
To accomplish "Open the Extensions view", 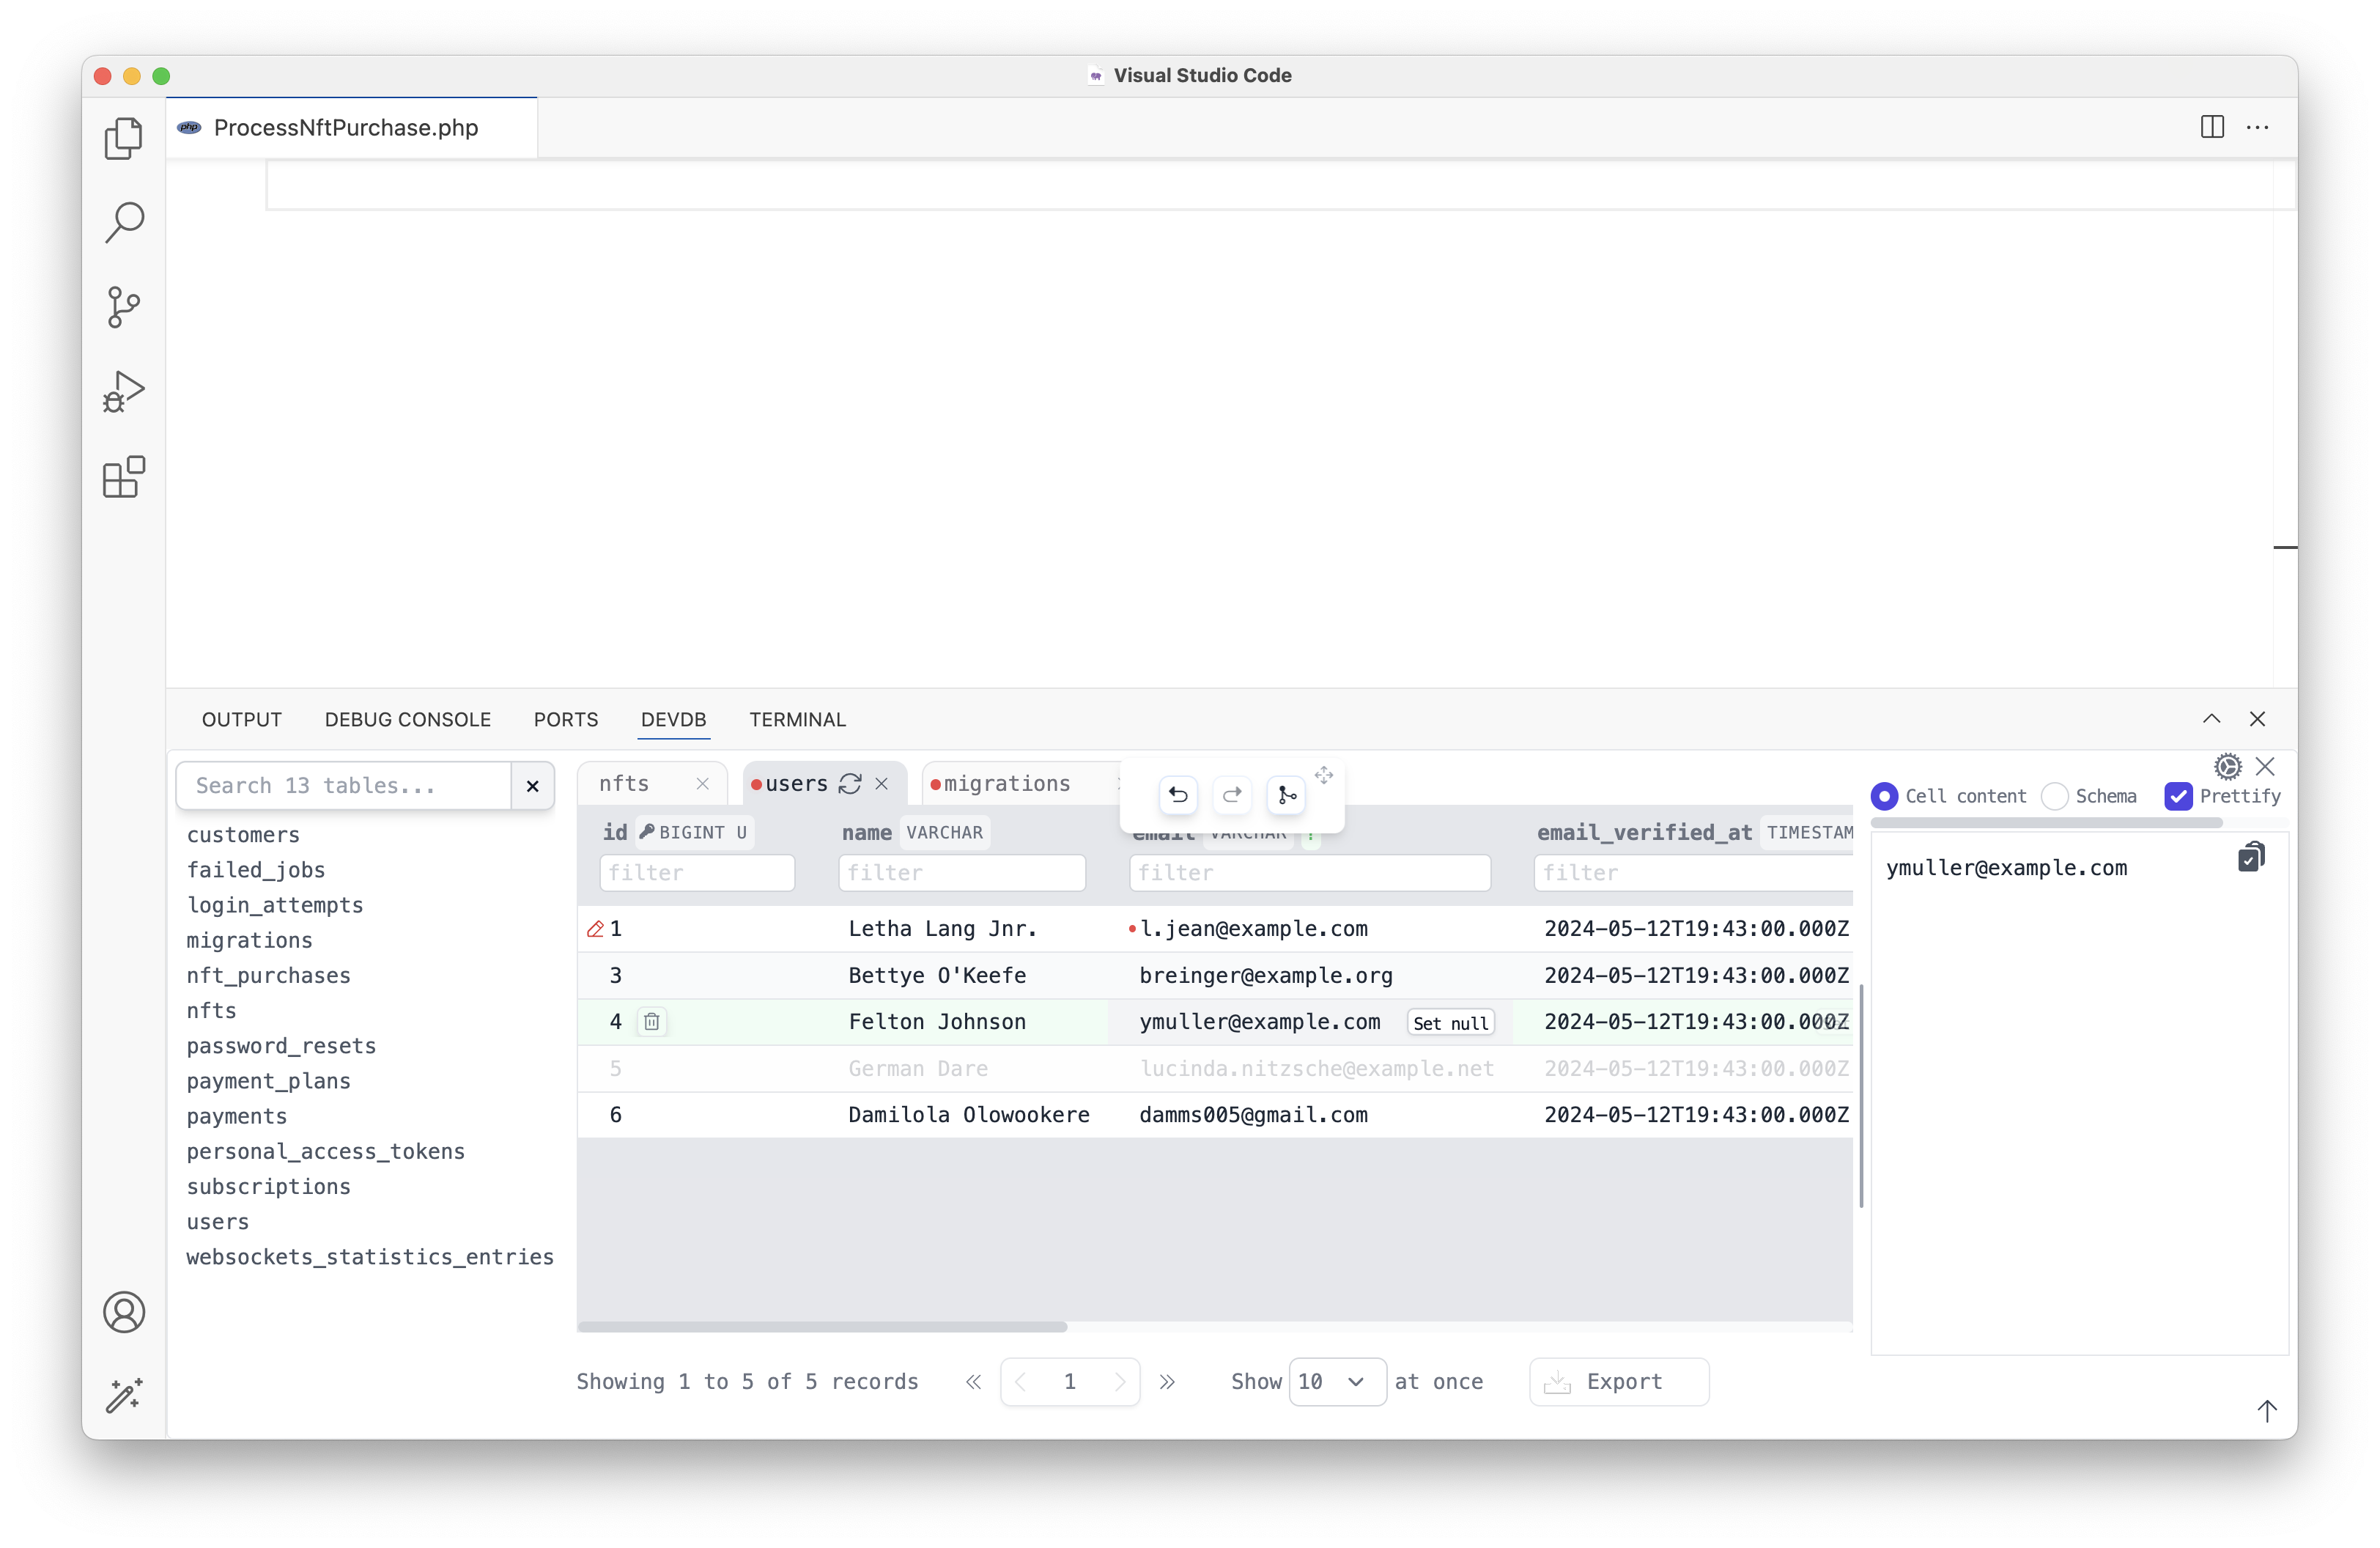I will (x=124, y=477).
